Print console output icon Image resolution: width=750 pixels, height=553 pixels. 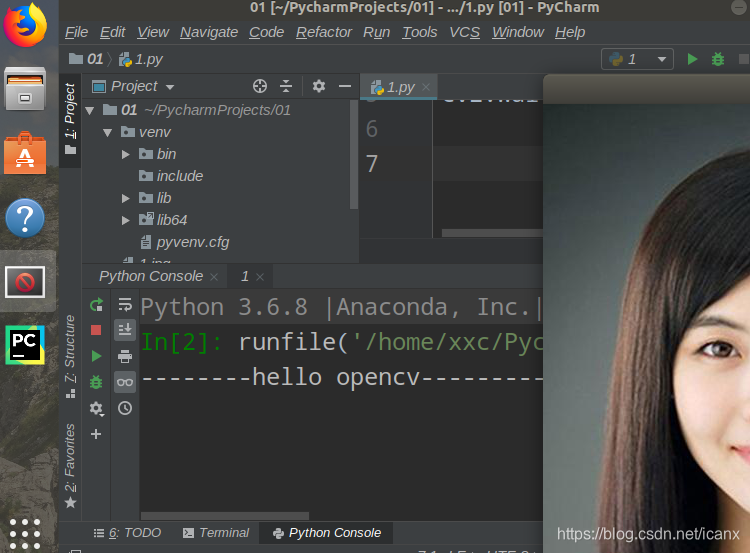125,356
